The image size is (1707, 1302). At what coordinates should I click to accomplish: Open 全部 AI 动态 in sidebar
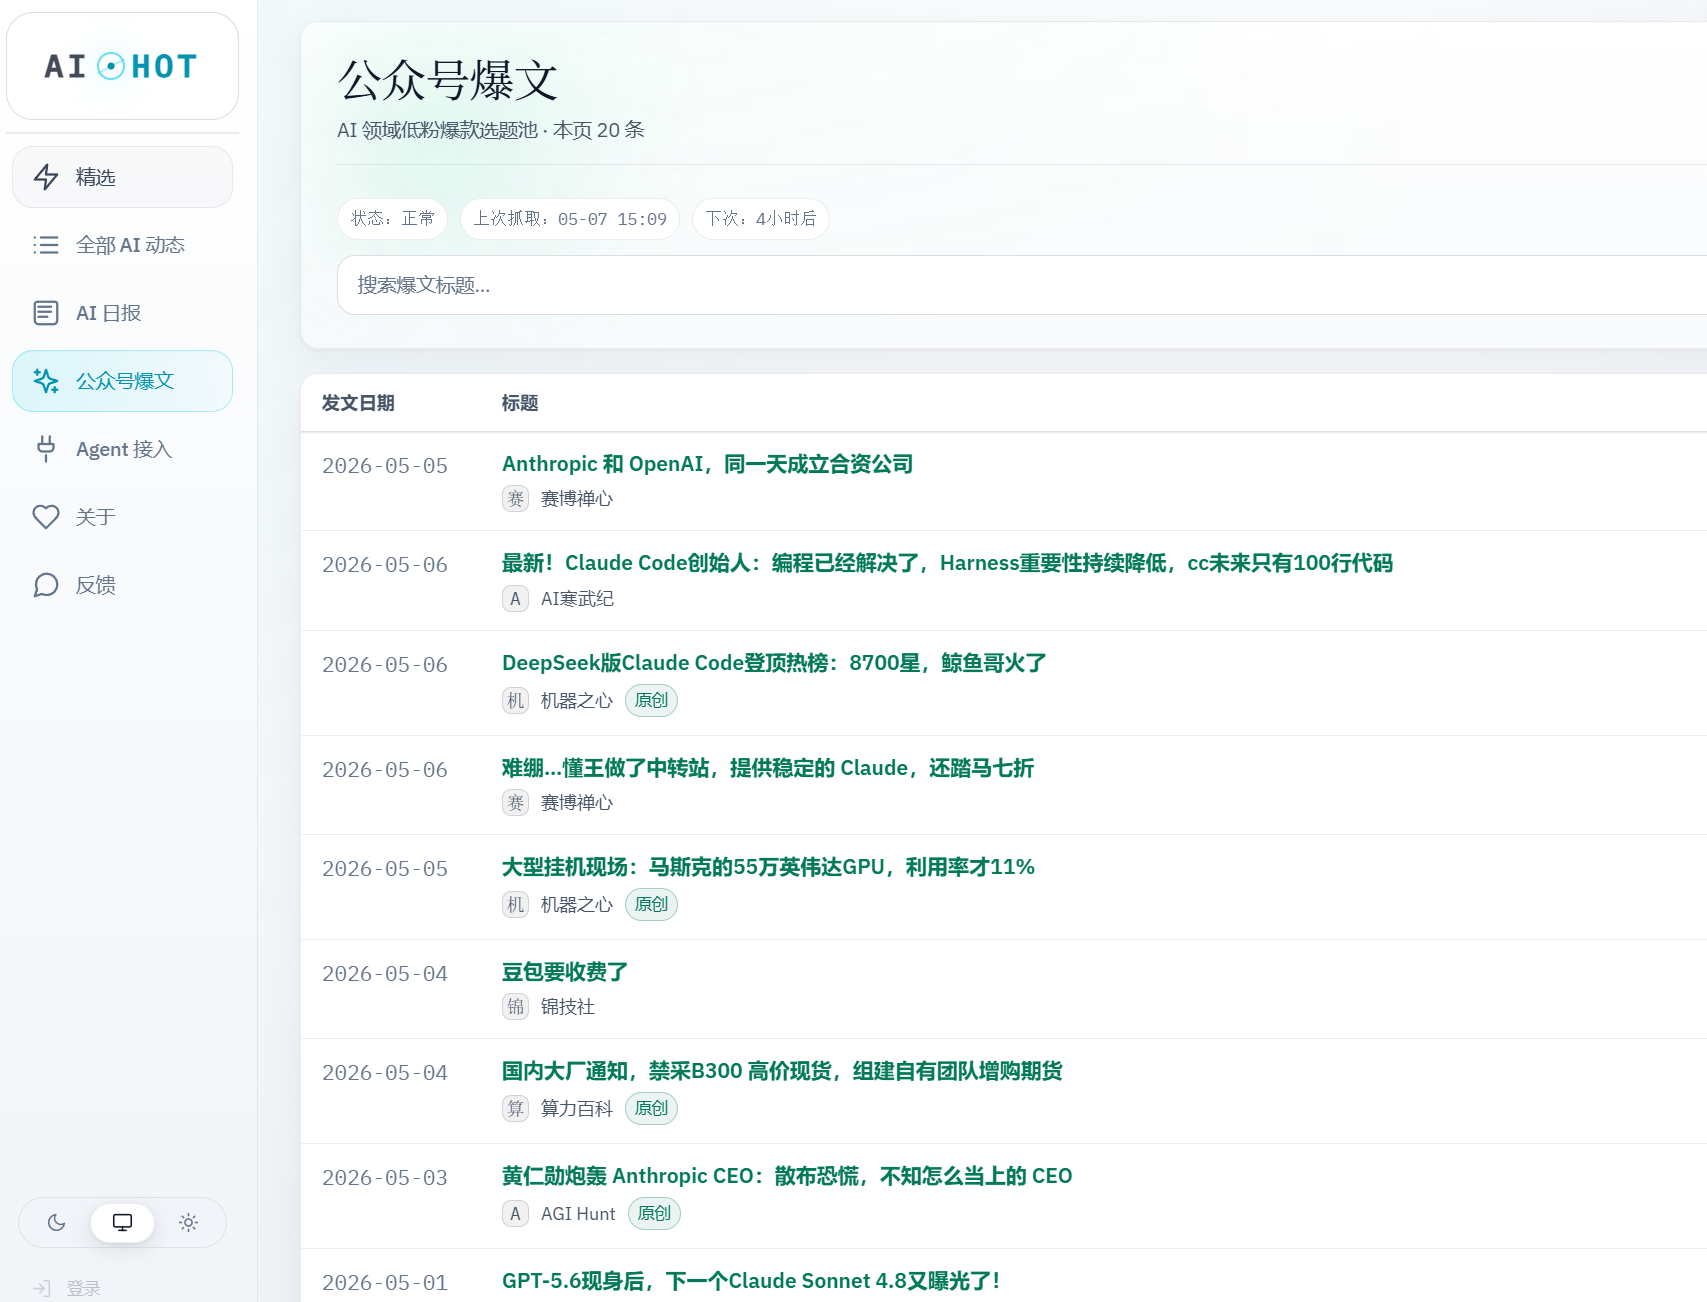pyautogui.click(x=122, y=245)
